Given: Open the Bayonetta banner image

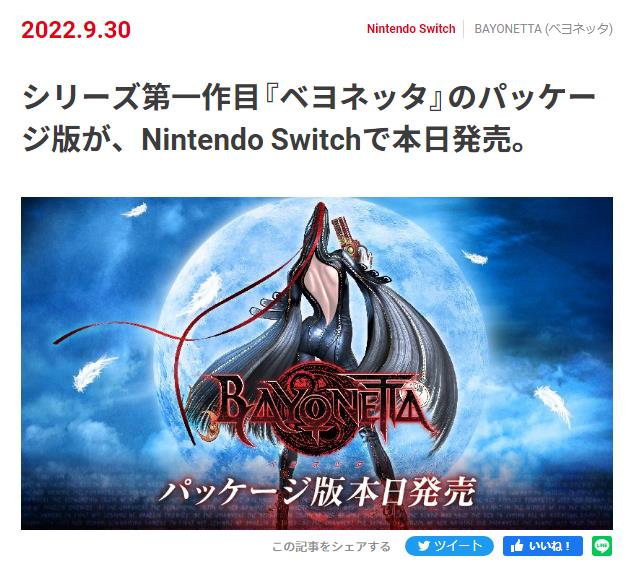Looking at the screenshot, I should coord(317,363).
